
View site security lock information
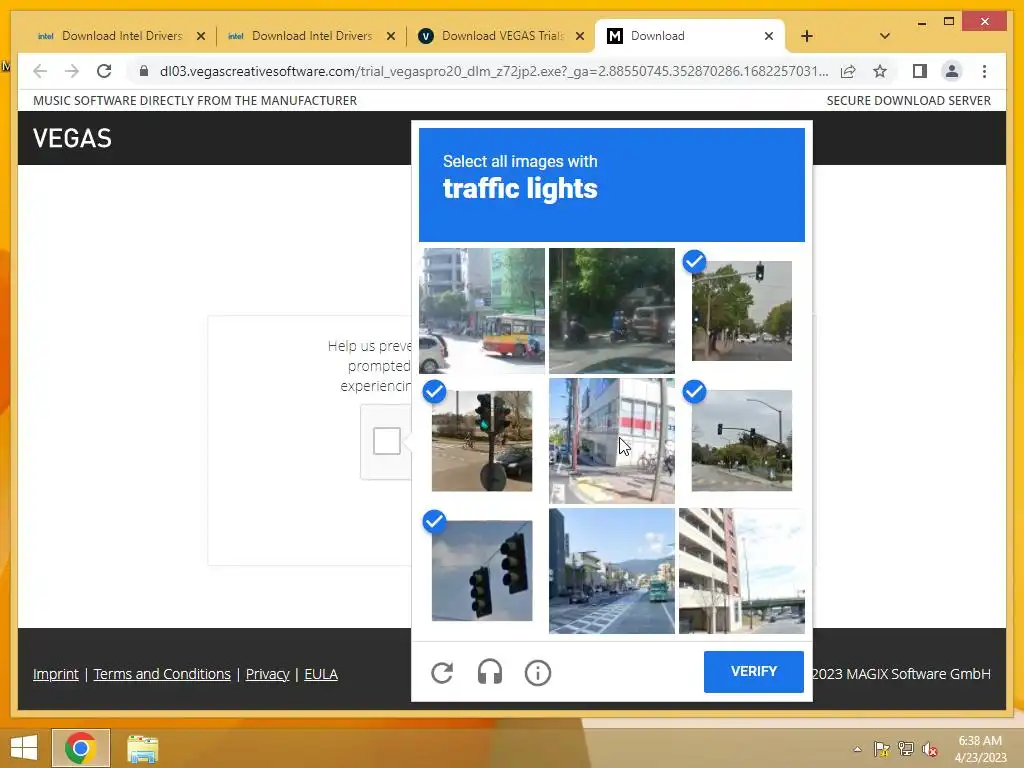click(x=144, y=71)
